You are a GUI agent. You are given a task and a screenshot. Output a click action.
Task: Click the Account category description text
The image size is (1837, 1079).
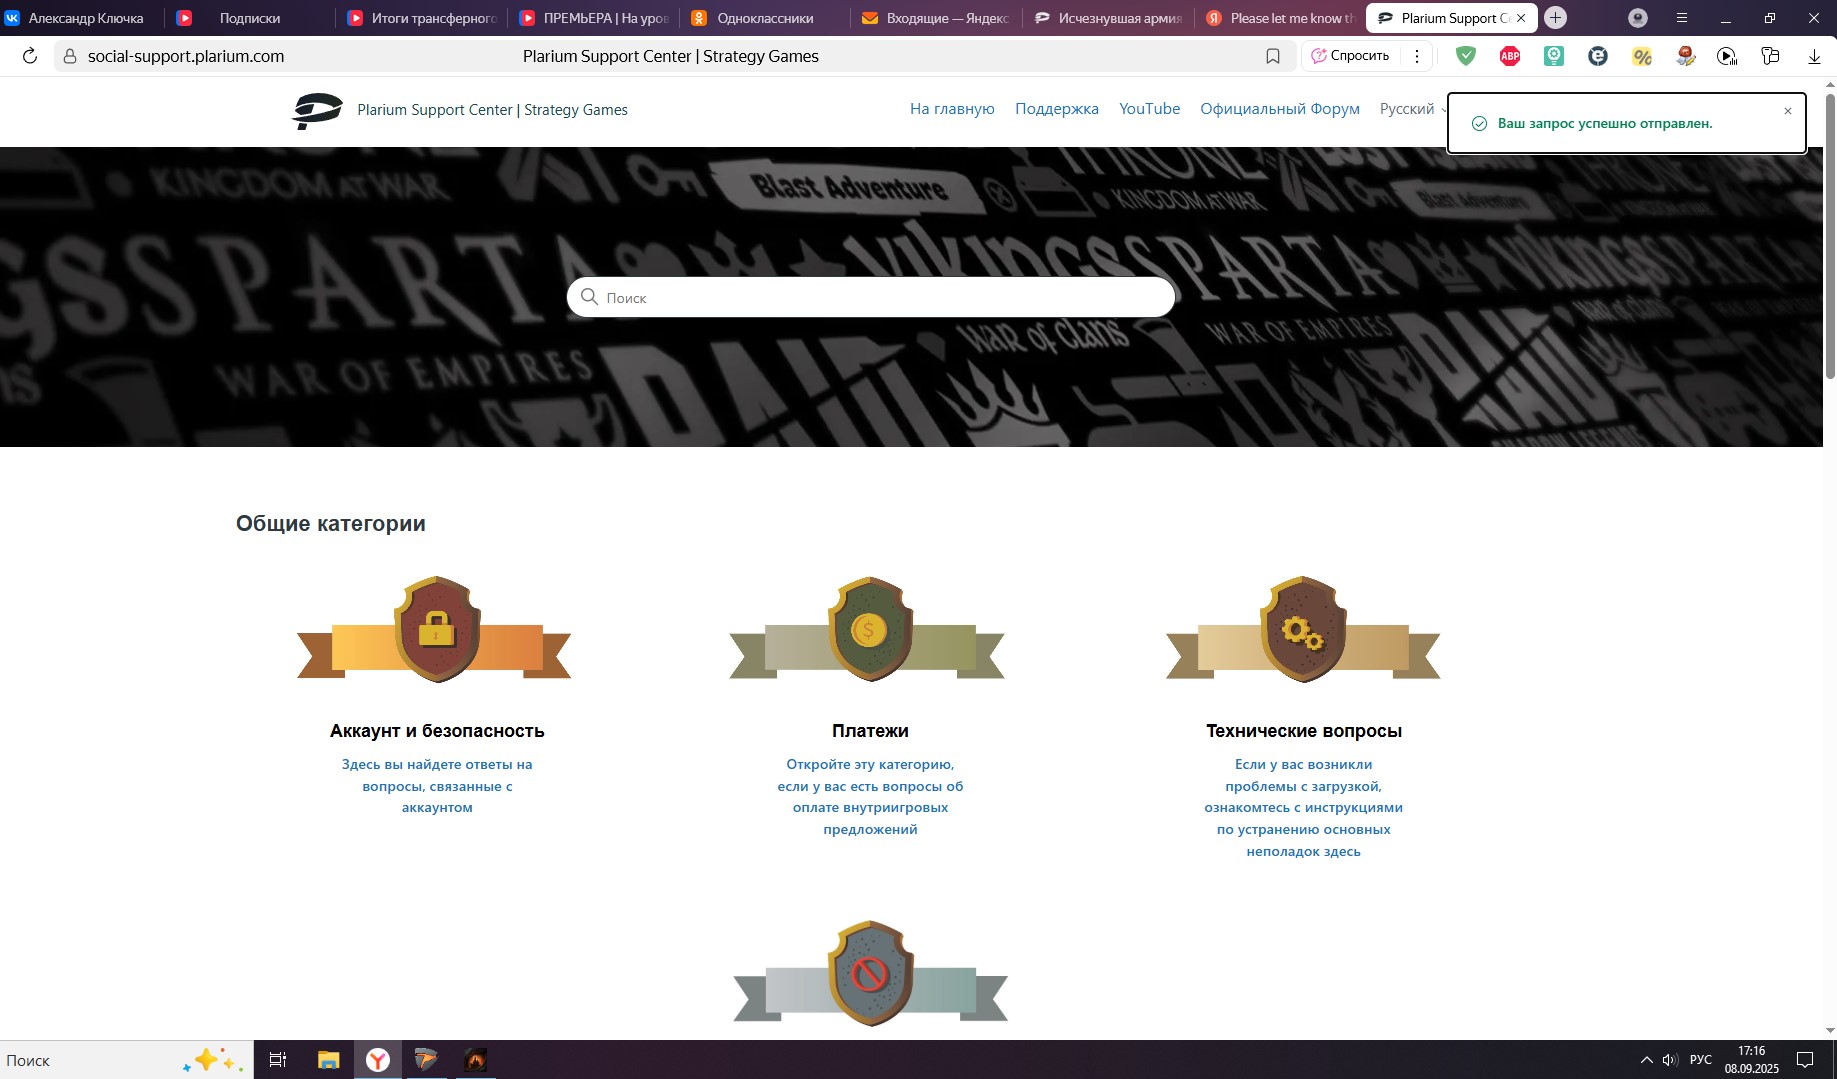[437, 786]
